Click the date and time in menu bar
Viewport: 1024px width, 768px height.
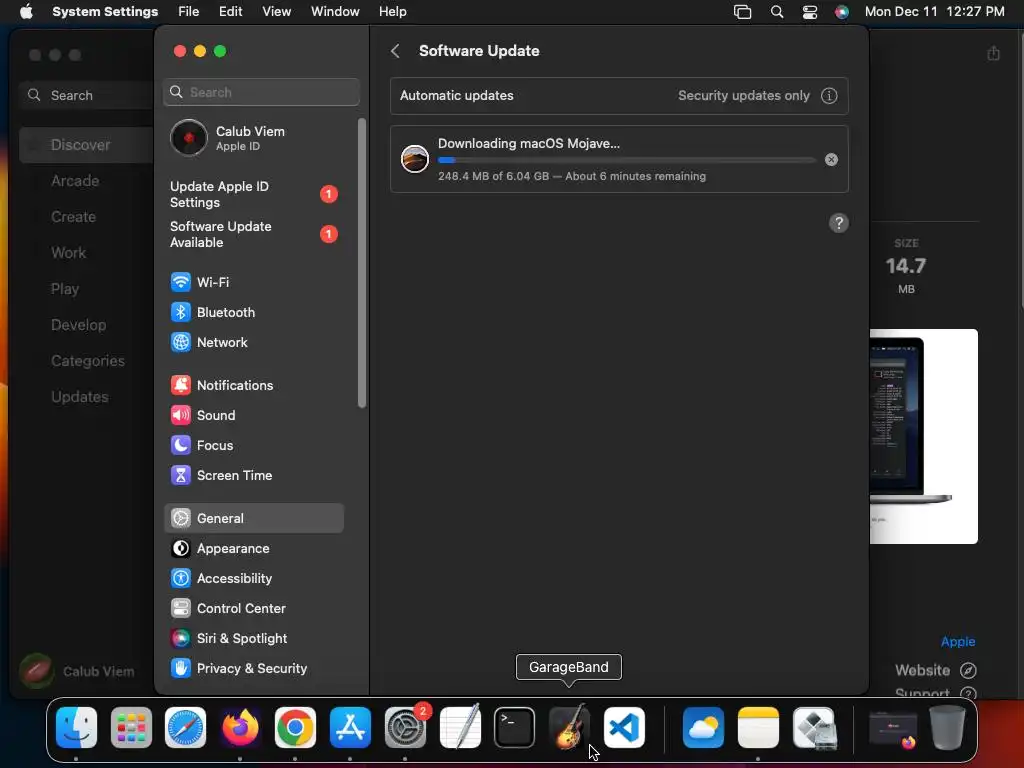pos(935,12)
